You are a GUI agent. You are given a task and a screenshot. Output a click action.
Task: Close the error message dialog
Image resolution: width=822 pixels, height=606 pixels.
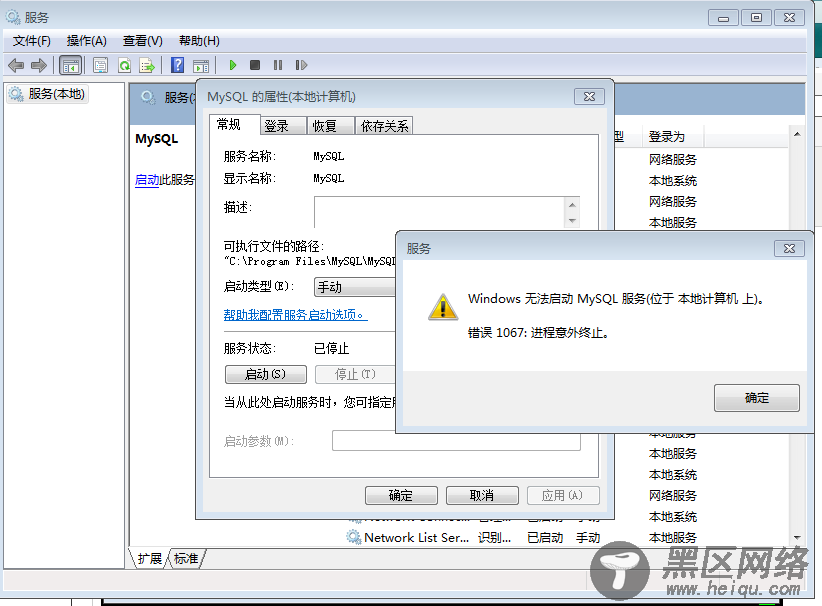tap(789, 248)
